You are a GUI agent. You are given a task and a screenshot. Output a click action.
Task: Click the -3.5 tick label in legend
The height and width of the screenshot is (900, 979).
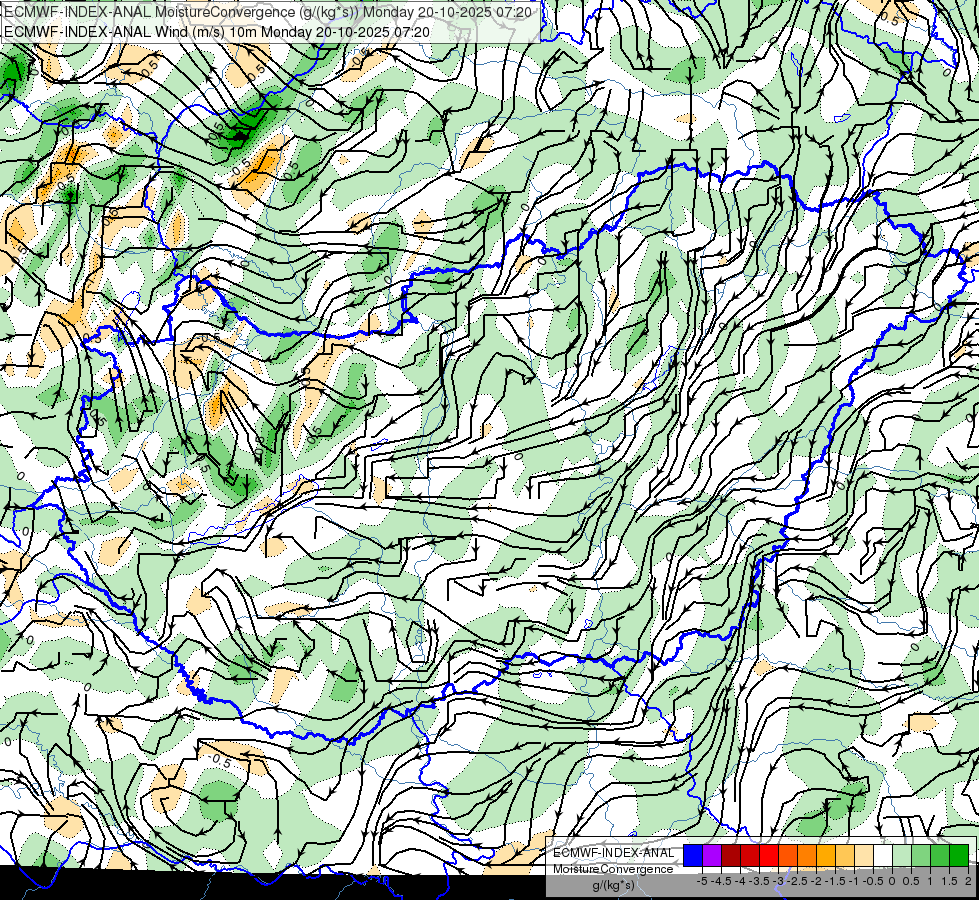point(759,881)
